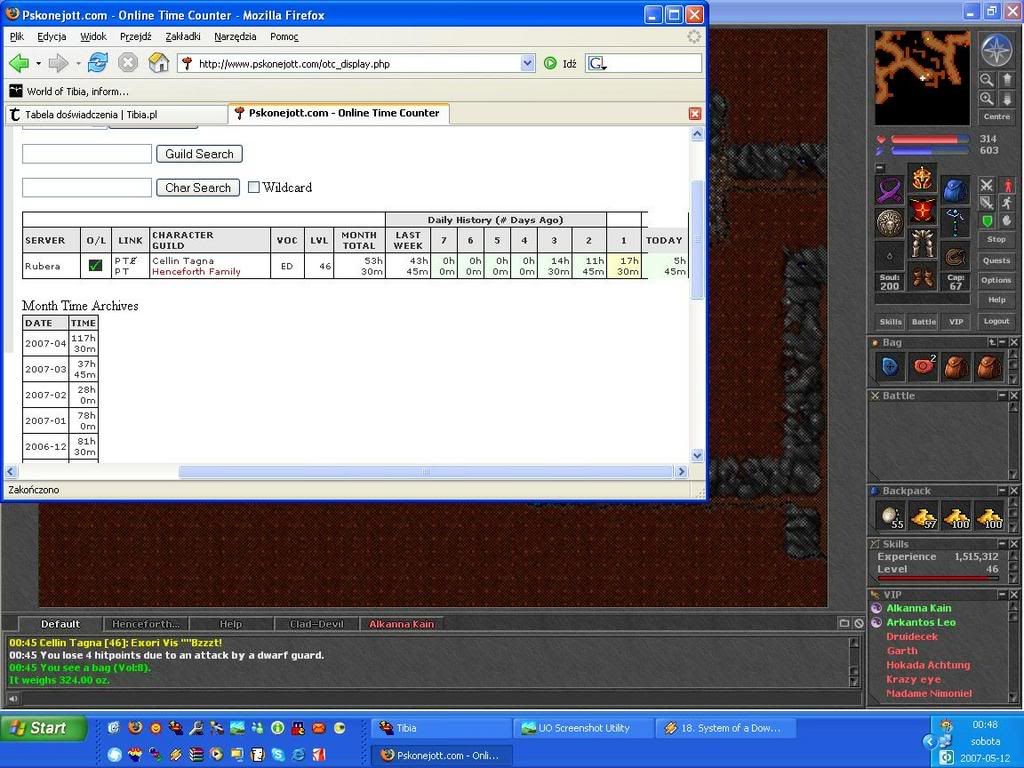Minimize the VIP panel
The width and height of the screenshot is (1024, 768).
(1002, 594)
